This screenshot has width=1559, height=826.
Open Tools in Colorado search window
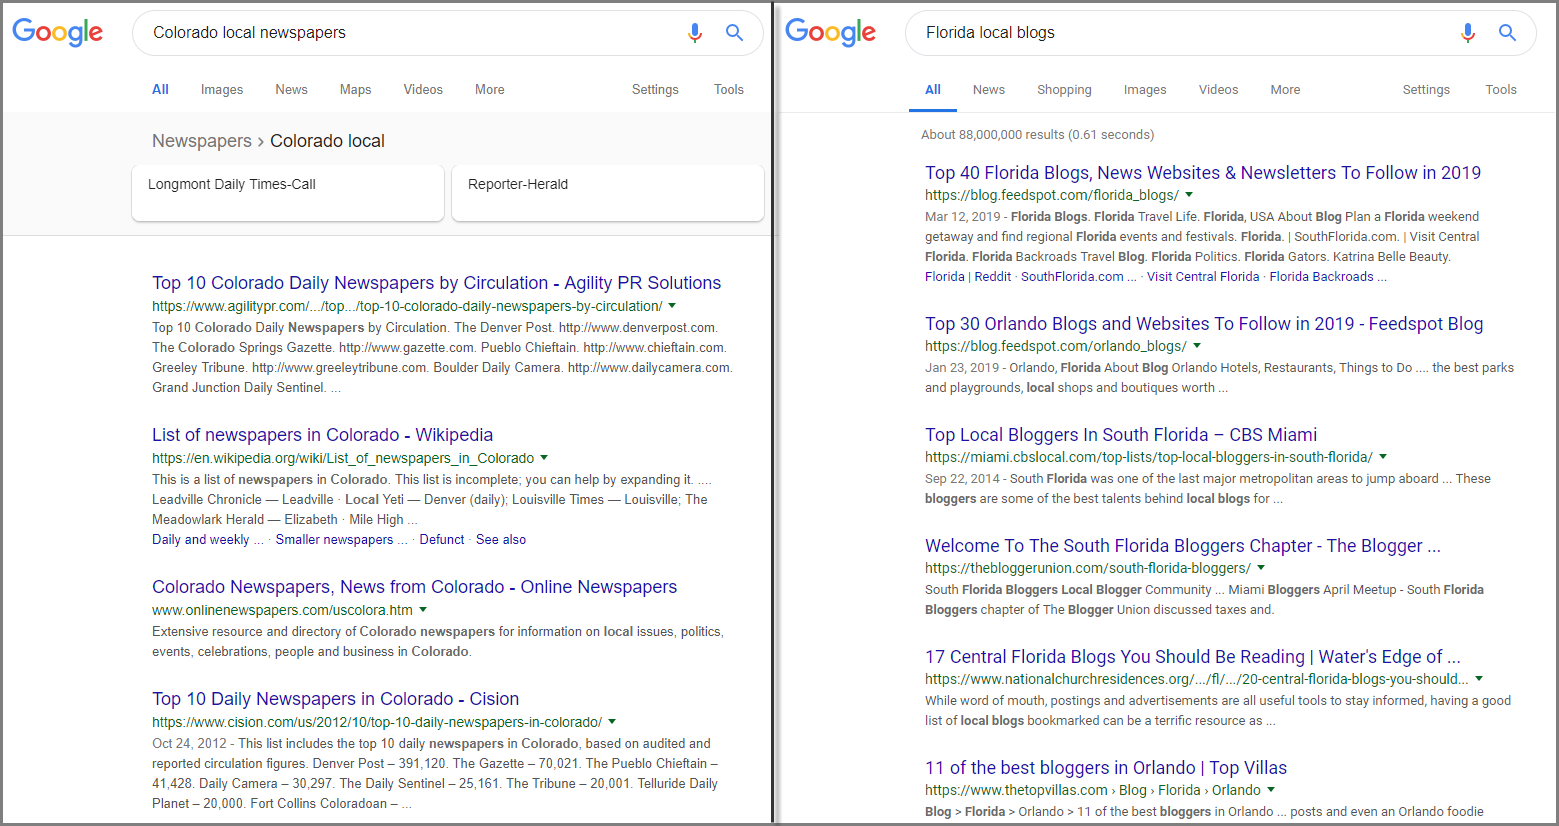tap(729, 89)
